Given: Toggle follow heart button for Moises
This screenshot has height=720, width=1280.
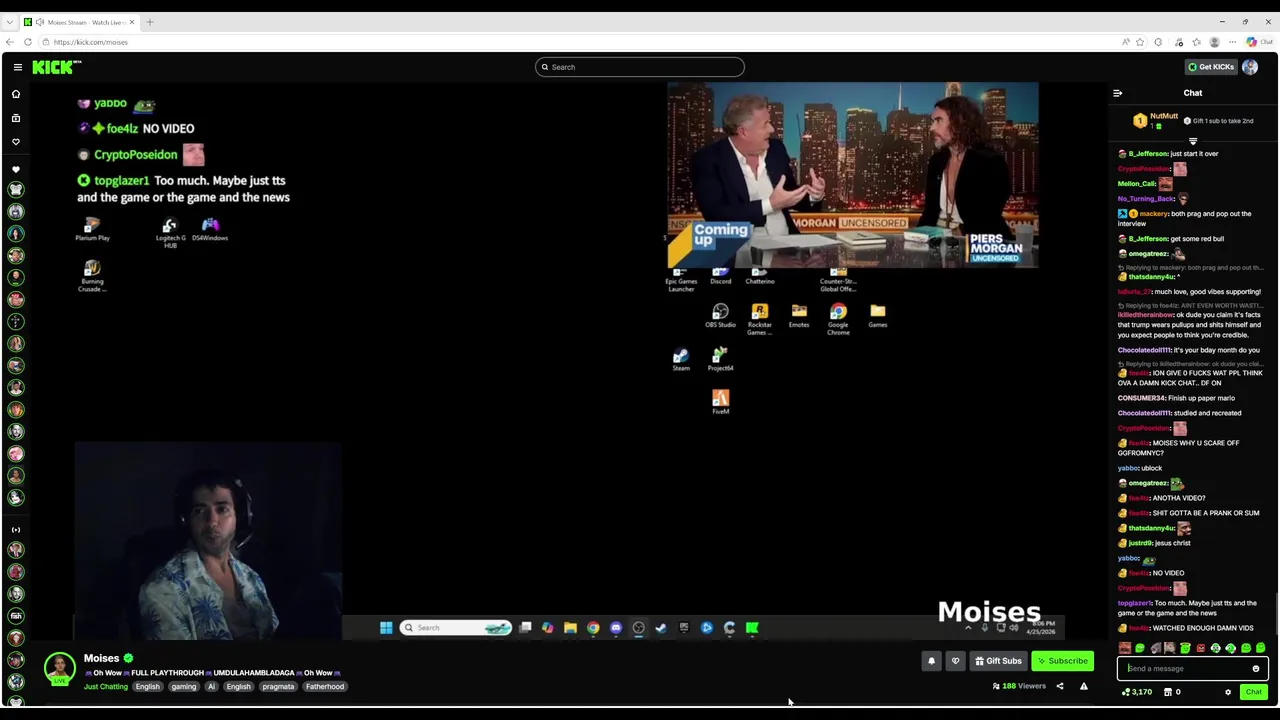Looking at the screenshot, I should point(955,661).
